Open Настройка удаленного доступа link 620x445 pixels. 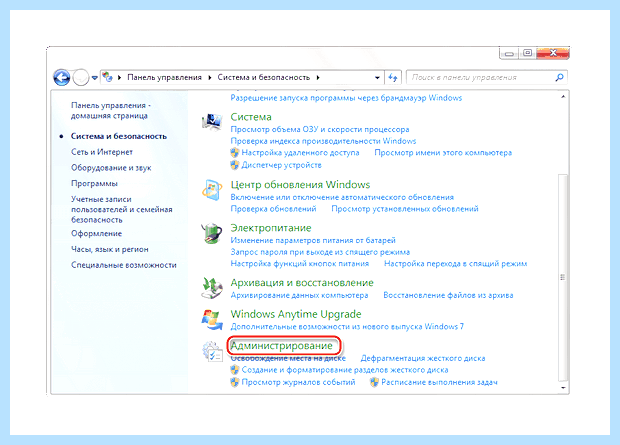[300, 153]
